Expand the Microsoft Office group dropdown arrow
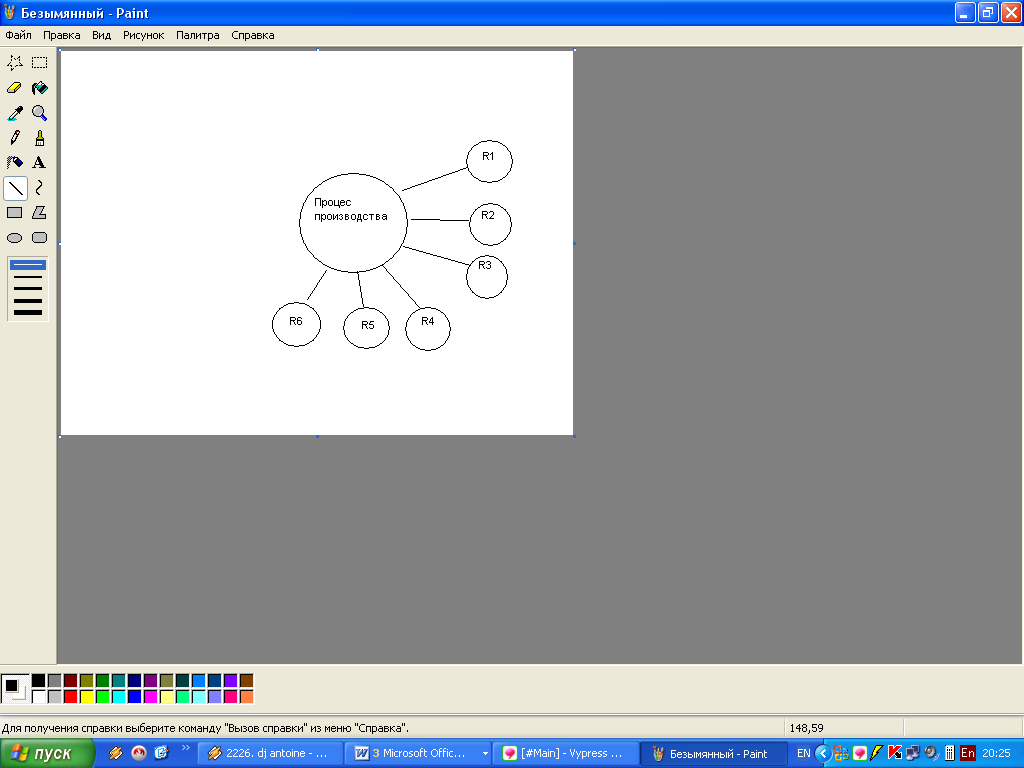 [485, 754]
